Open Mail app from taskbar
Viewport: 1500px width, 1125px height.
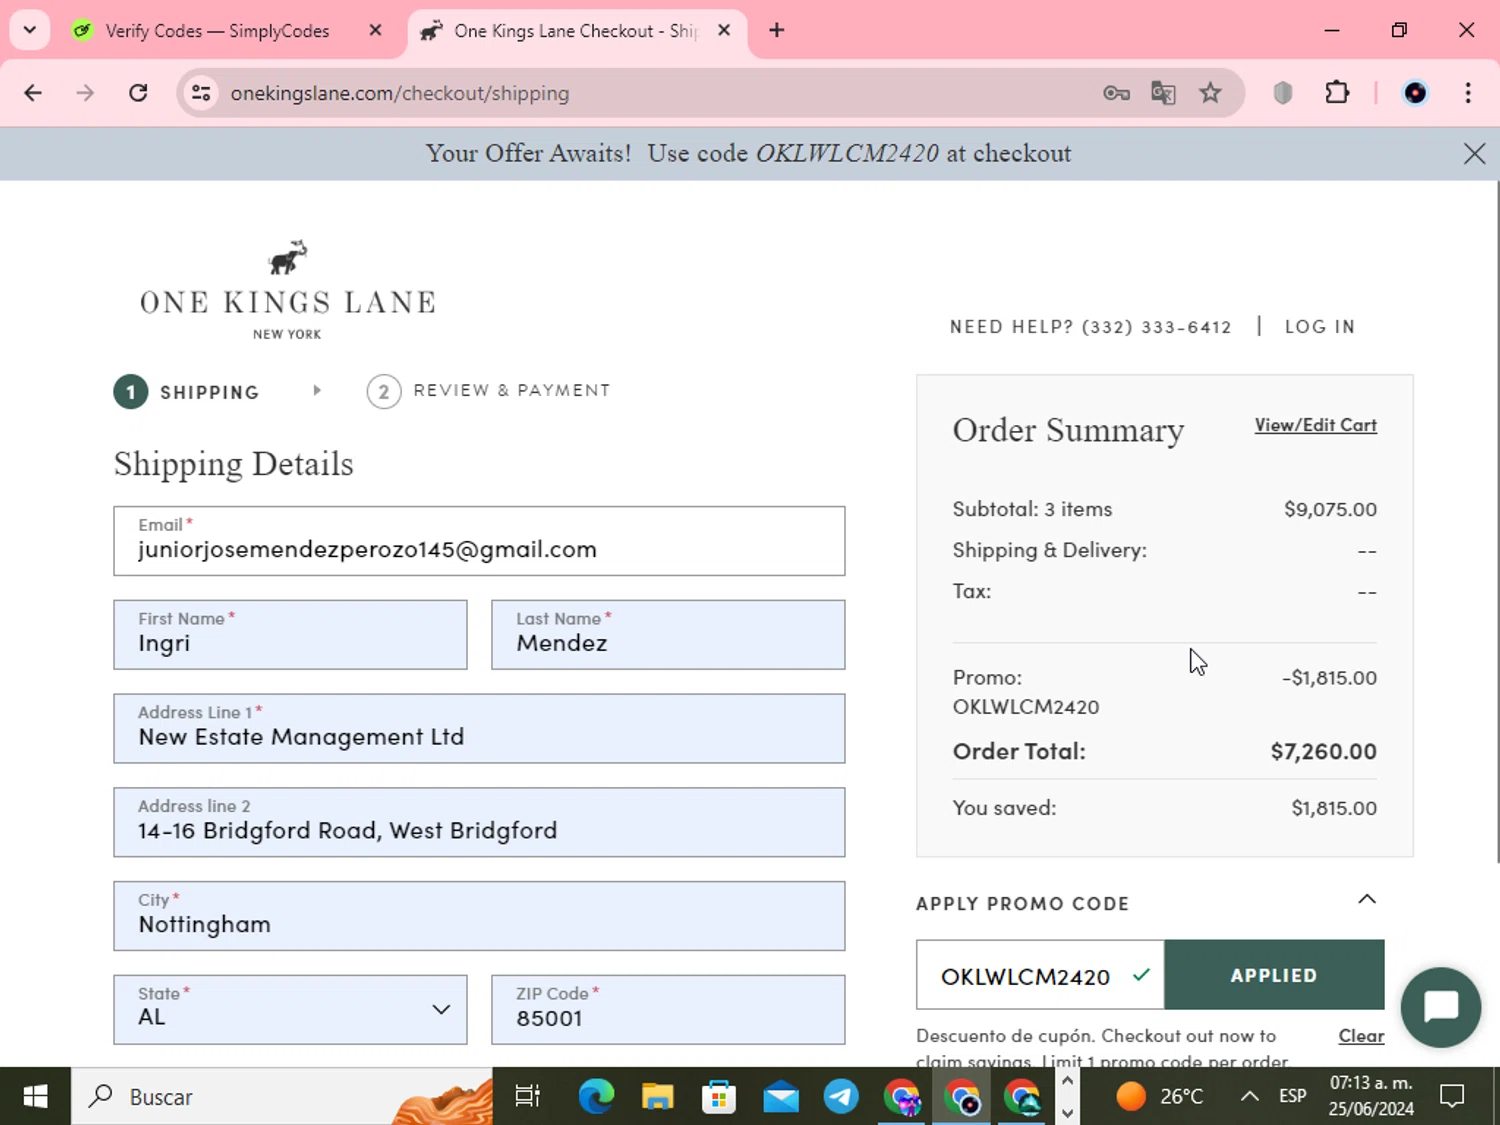tap(780, 1097)
